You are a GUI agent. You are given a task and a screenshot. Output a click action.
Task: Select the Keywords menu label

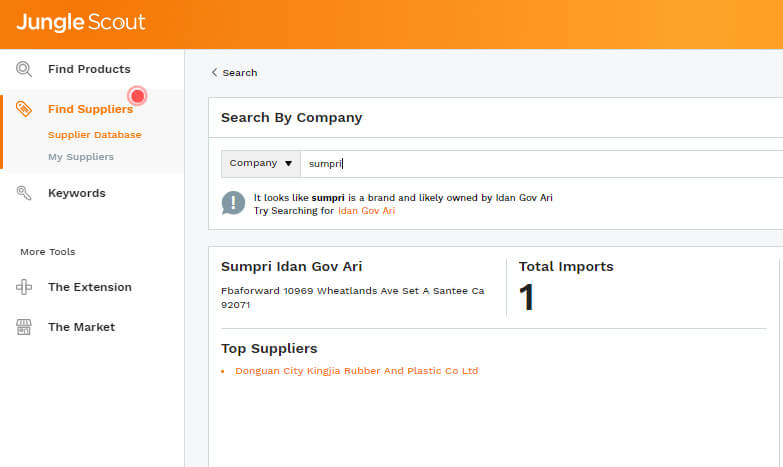tap(76, 193)
